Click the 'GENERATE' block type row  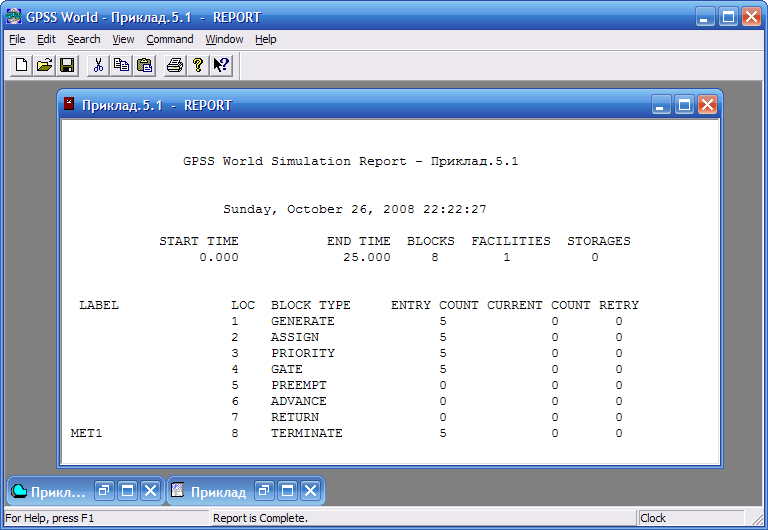302,321
